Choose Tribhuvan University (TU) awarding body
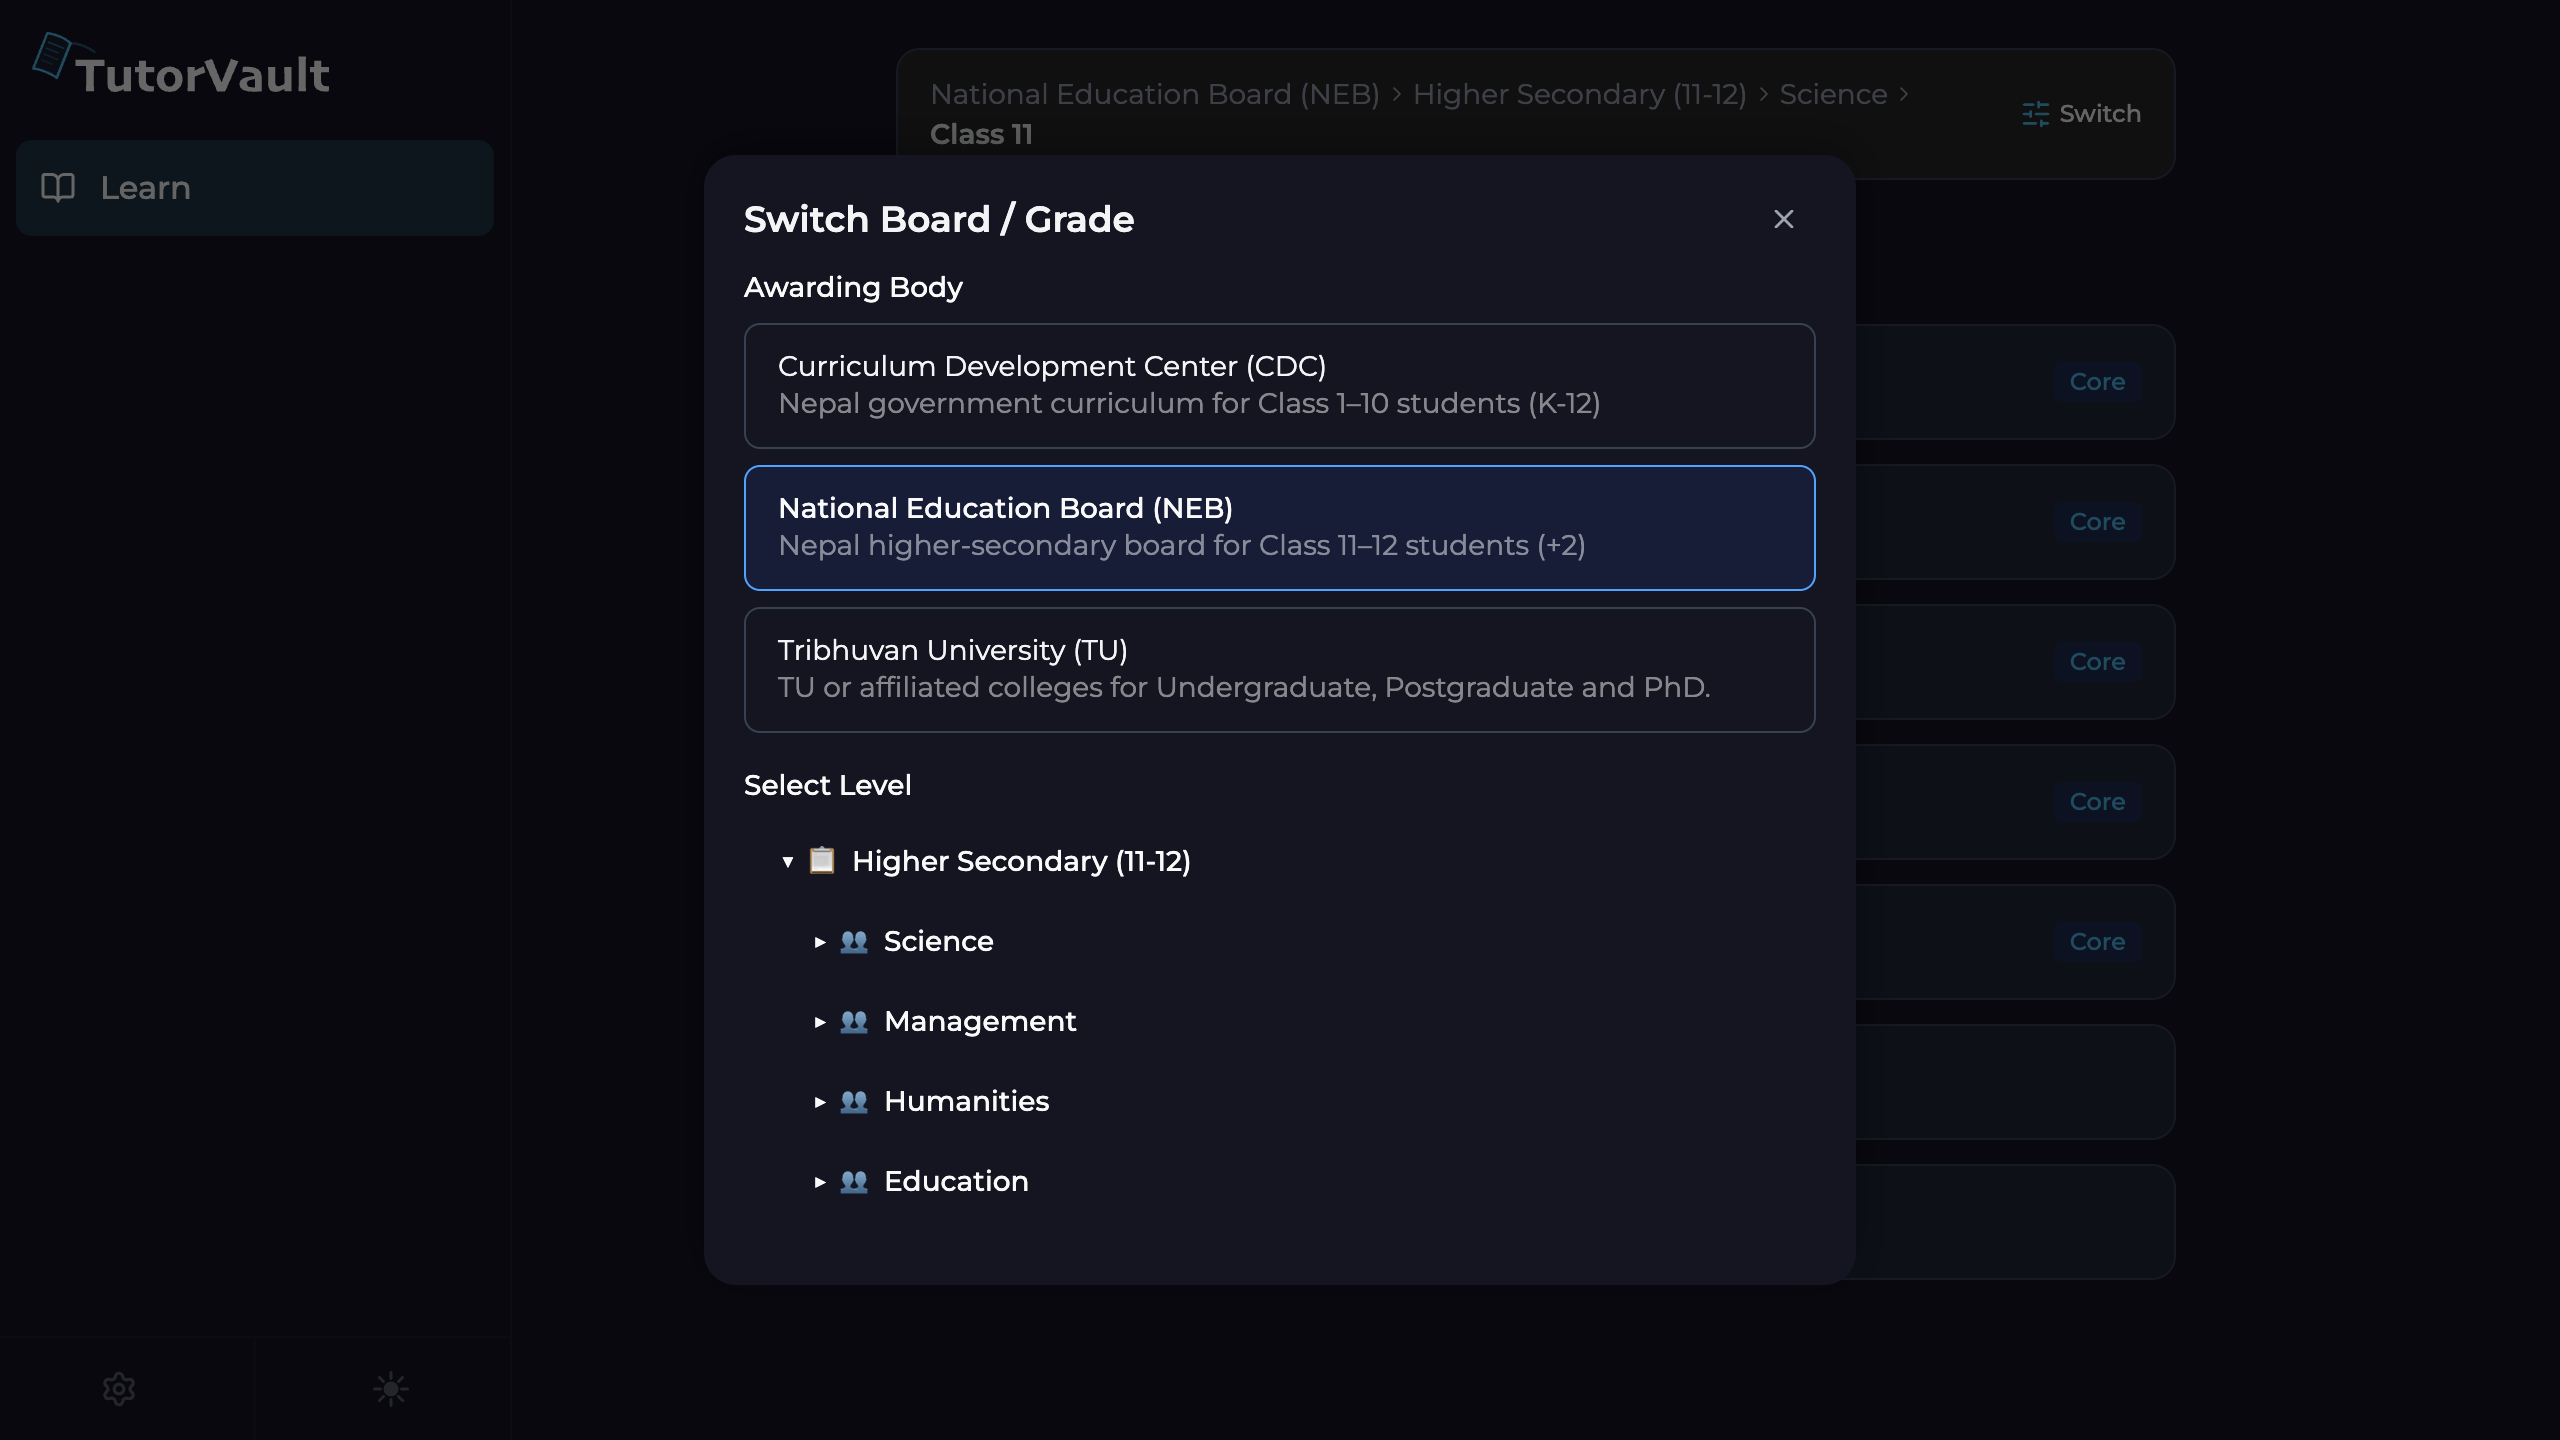 pyautogui.click(x=1279, y=669)
